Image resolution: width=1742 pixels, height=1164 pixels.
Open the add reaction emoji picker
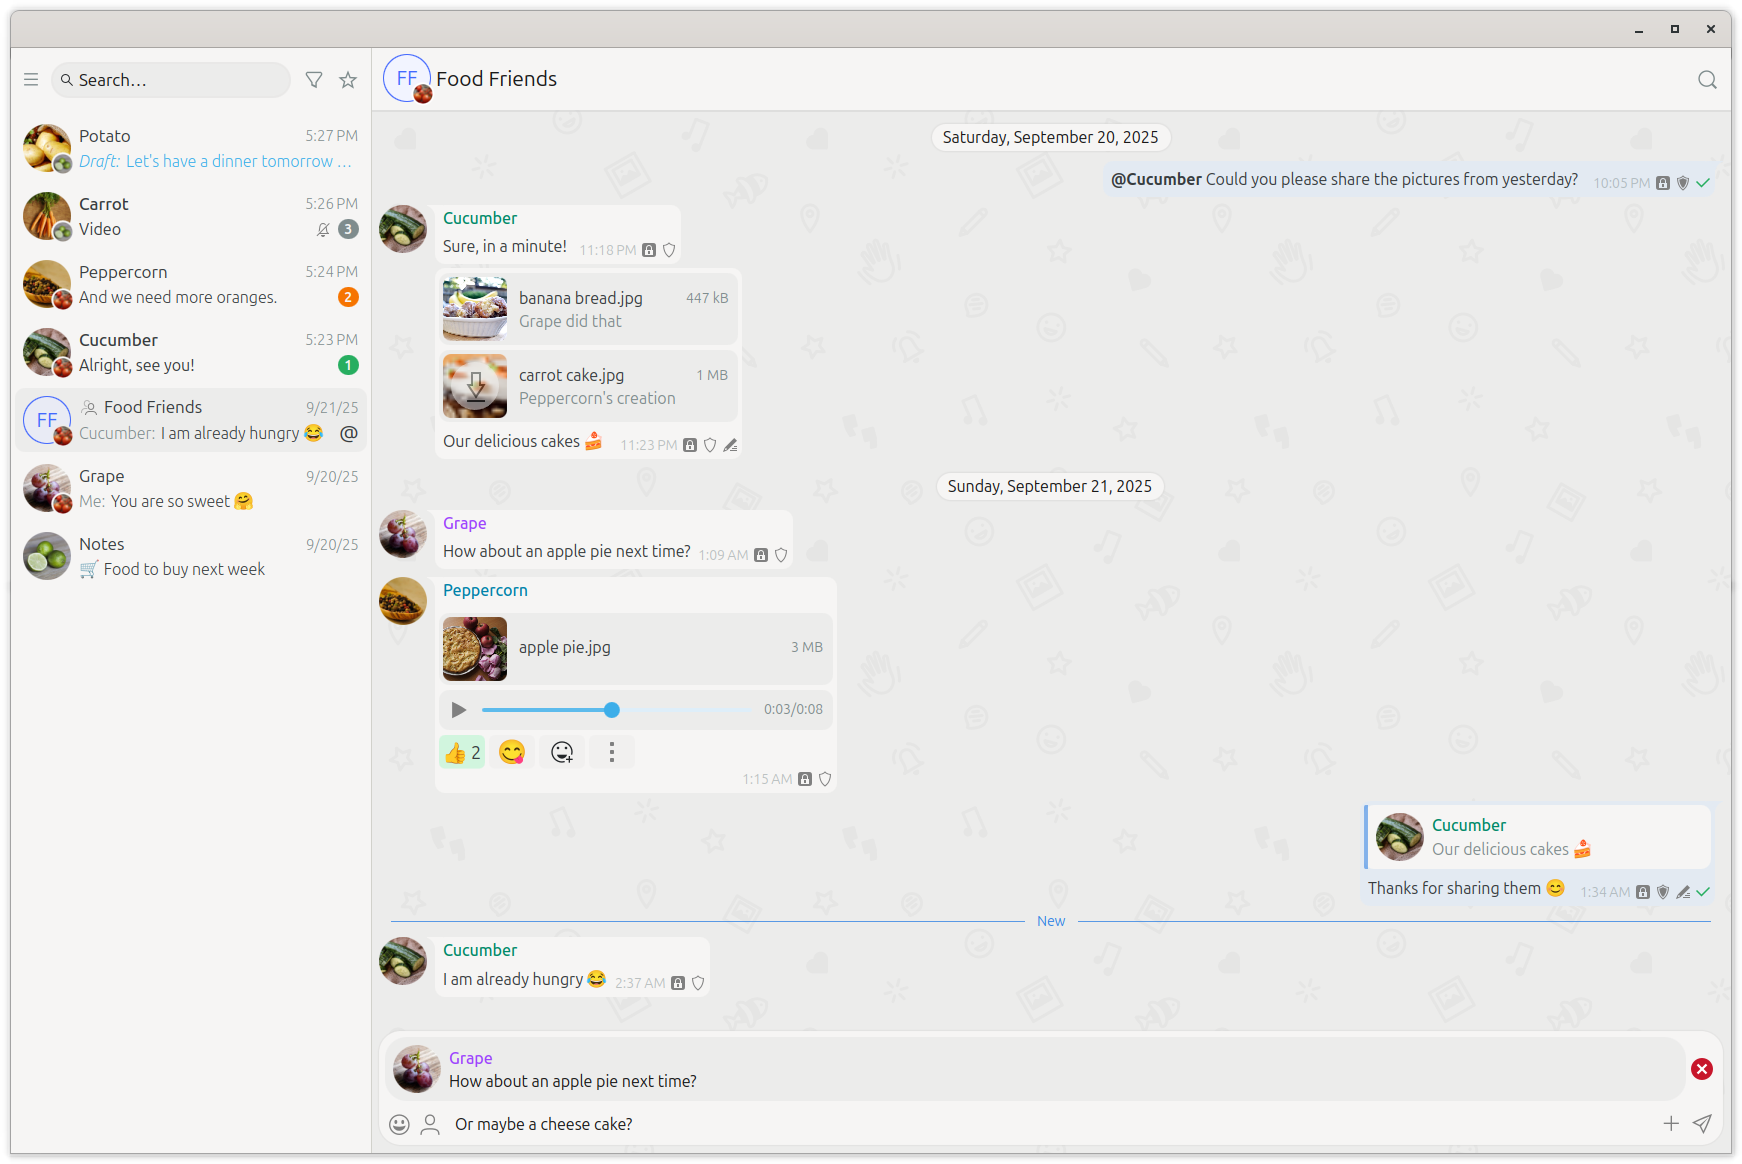[562, 752]
